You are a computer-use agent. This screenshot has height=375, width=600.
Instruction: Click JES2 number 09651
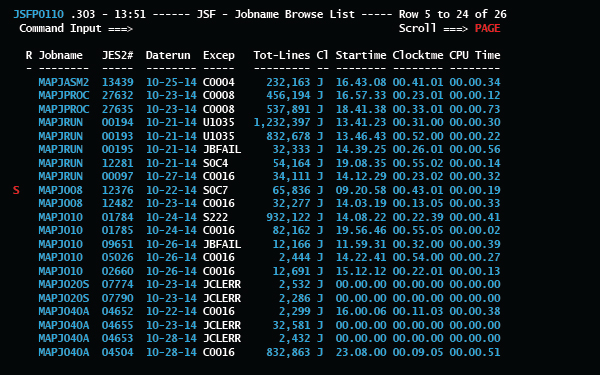point(117,244)
